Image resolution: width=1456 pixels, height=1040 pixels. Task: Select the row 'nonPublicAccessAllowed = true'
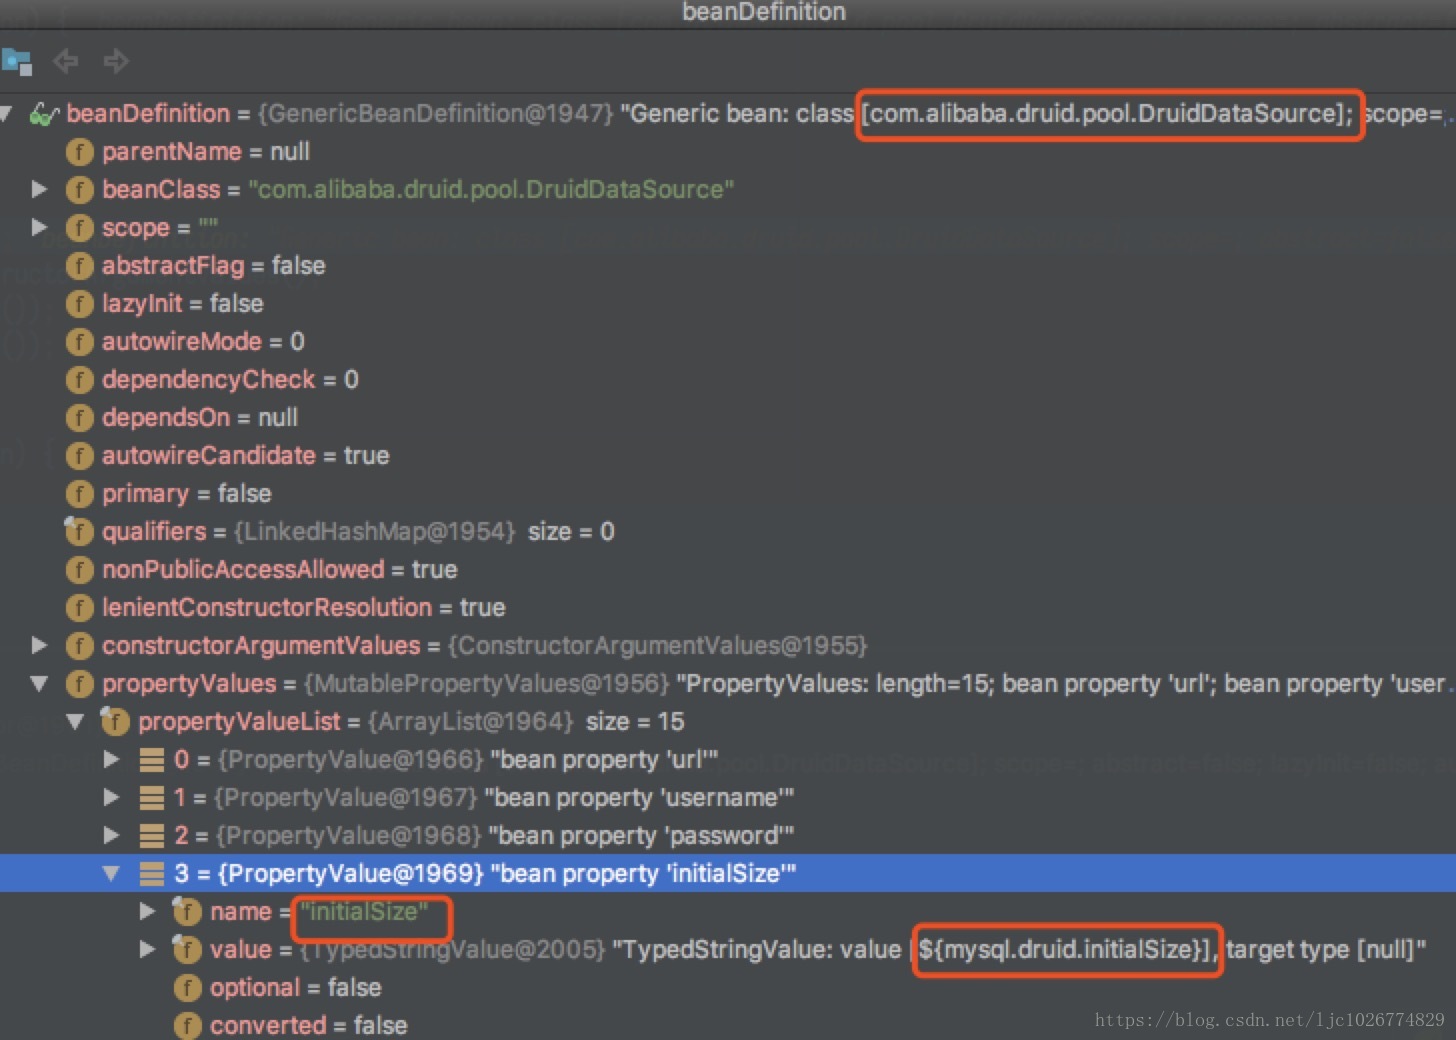(728, 570)
